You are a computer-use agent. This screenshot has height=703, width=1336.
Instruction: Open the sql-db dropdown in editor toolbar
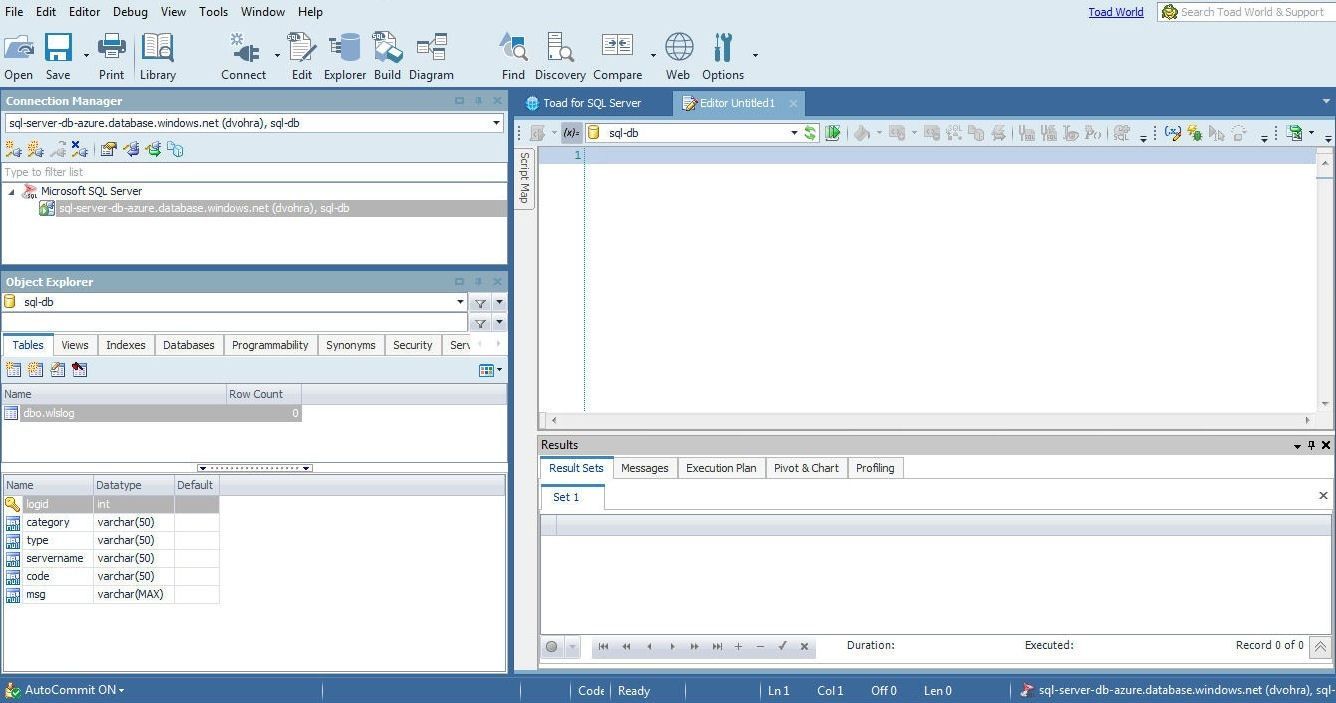click(x=794, y=133)
